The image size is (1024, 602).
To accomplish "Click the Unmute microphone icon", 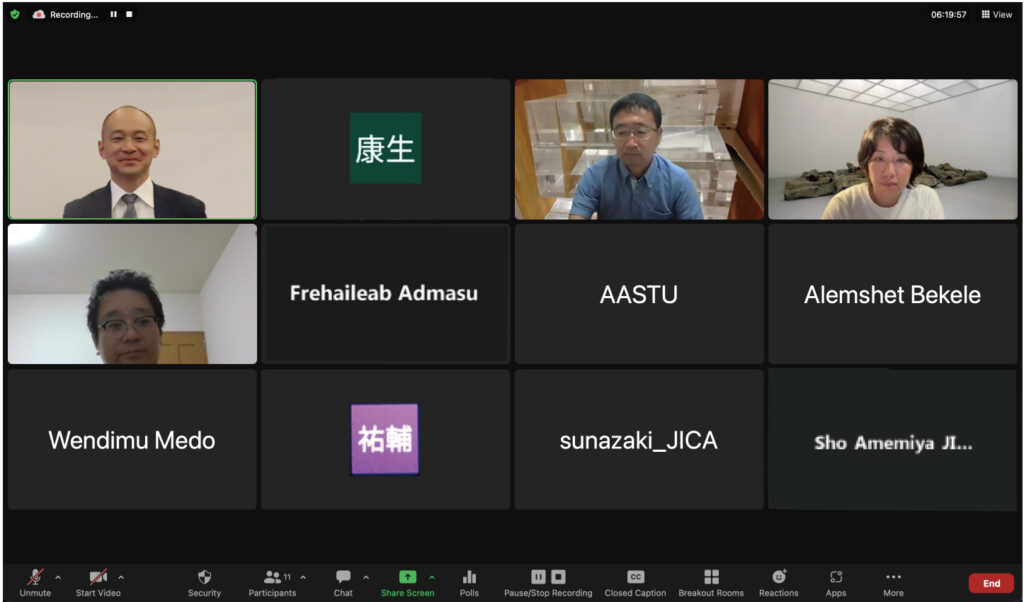I will (35, 578).
